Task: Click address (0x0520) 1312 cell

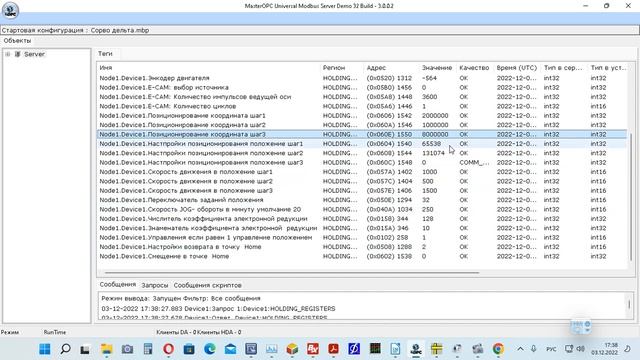Action: [389, 78]
